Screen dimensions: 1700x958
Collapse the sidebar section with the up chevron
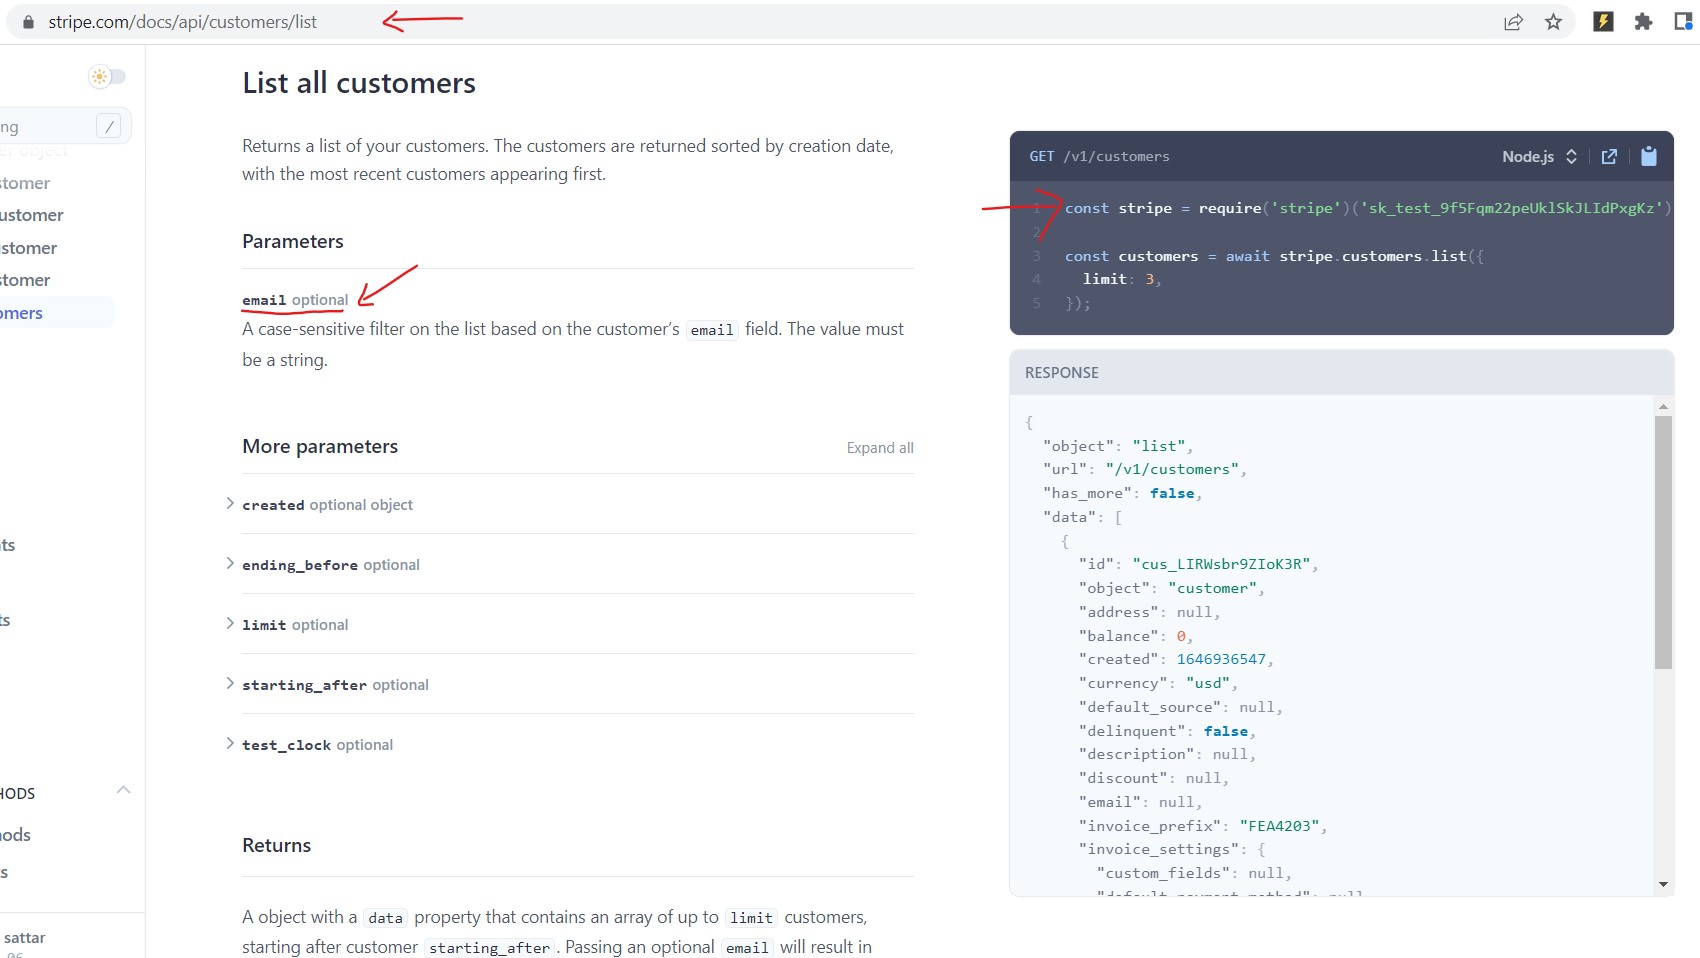pyautogui.click(x=123, y=790)
